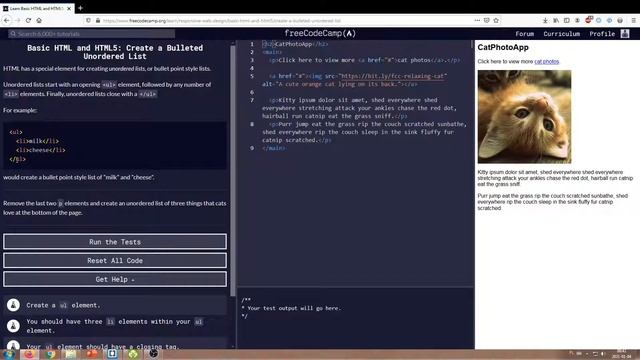Open the Library bookmarks icon
Image resolution: width=640 pixels, height=360 pixels.
(556, 20)
